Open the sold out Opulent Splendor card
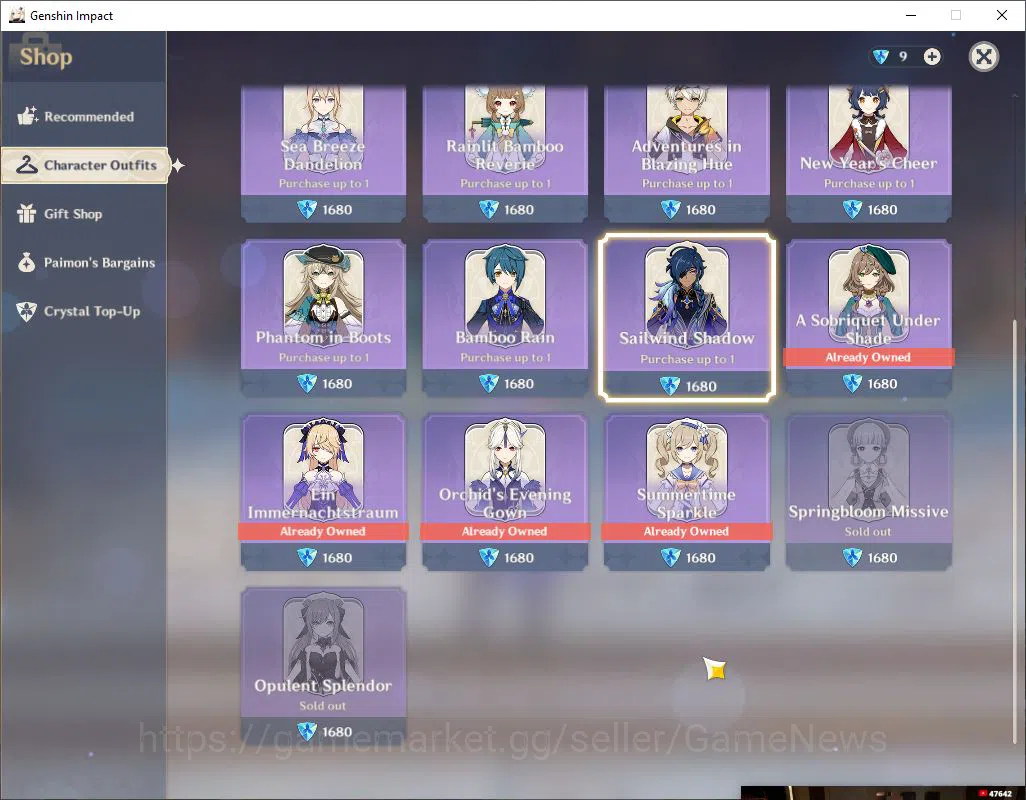The image size is (1026, 800). click(323, 666)
